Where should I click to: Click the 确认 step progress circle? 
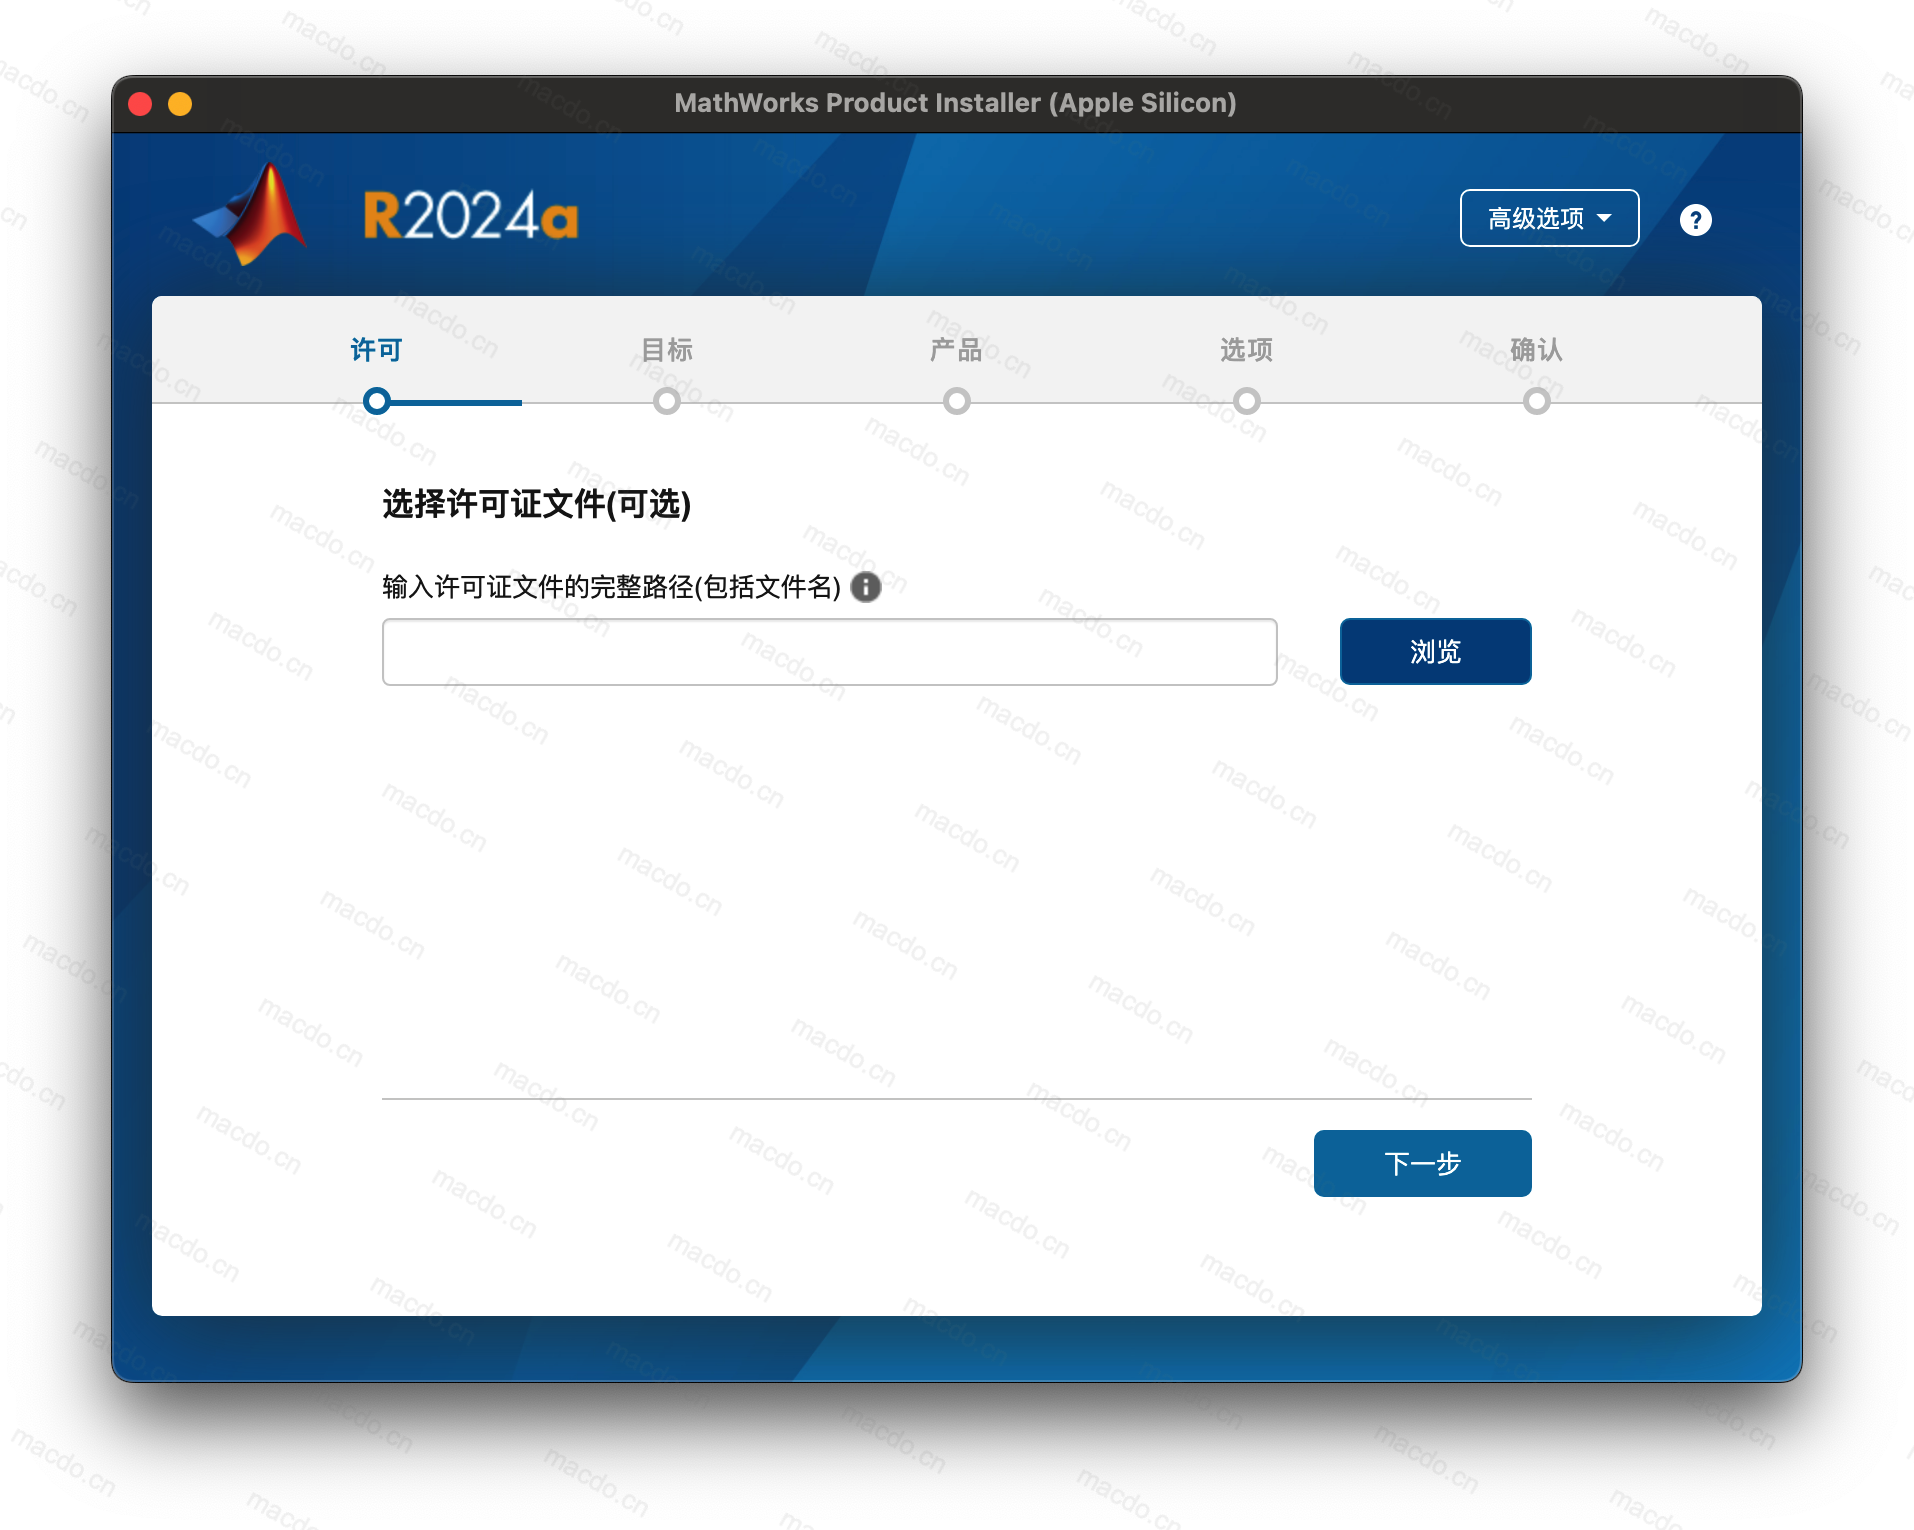[1536, 401]
